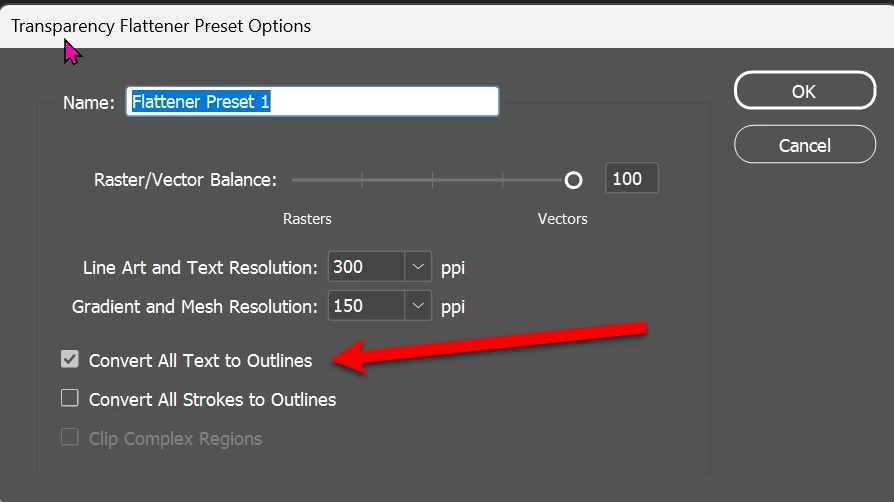The image size is (894, 502).
Task: Click the Rasters label under the slider
Action: point(307,218)
